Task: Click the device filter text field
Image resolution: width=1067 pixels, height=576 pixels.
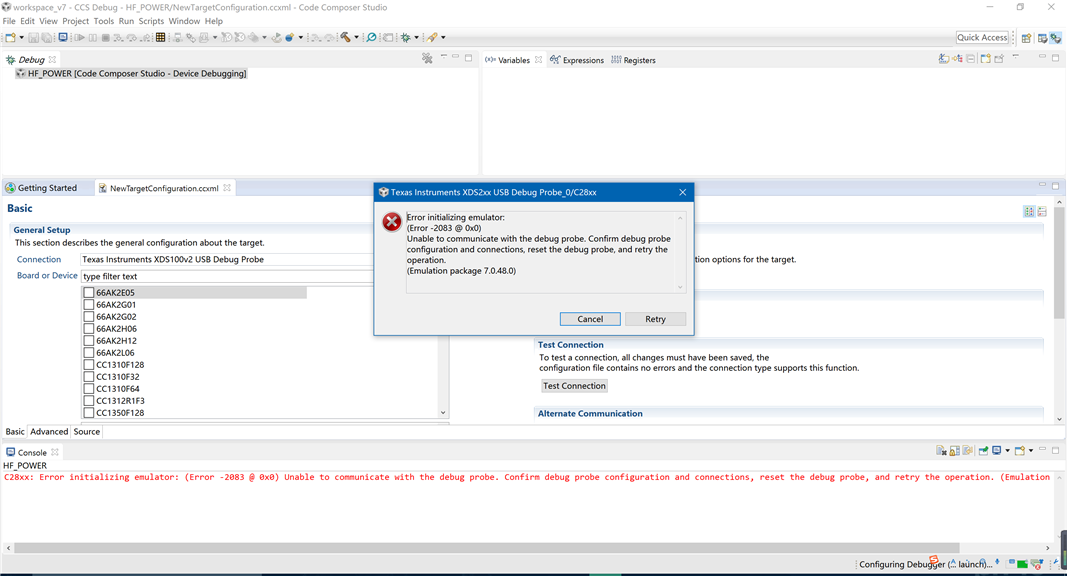Action: point(227,276)
